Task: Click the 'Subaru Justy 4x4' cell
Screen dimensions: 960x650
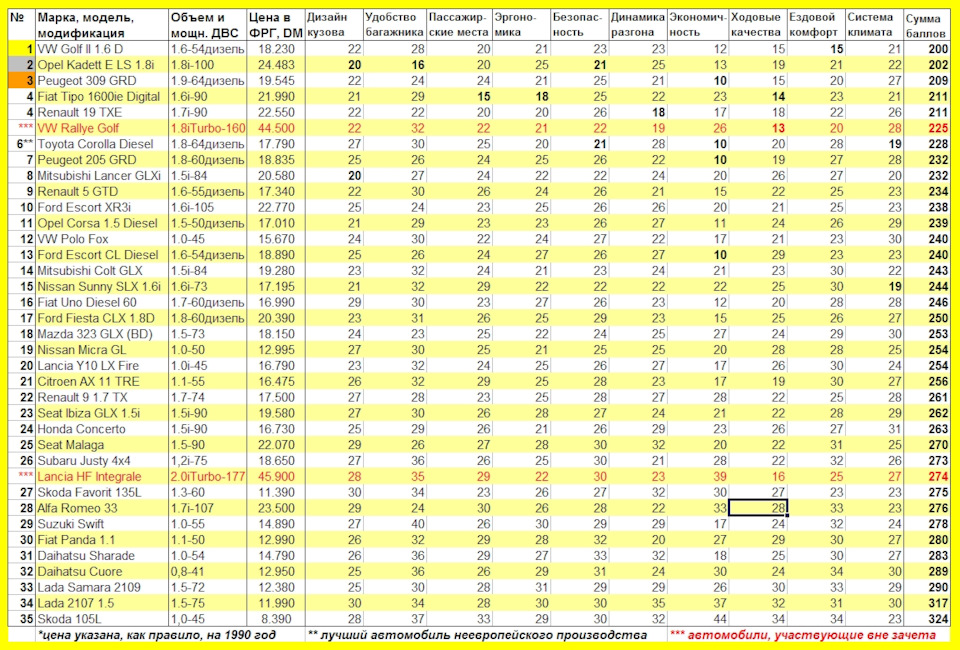Action: point(102,461)
